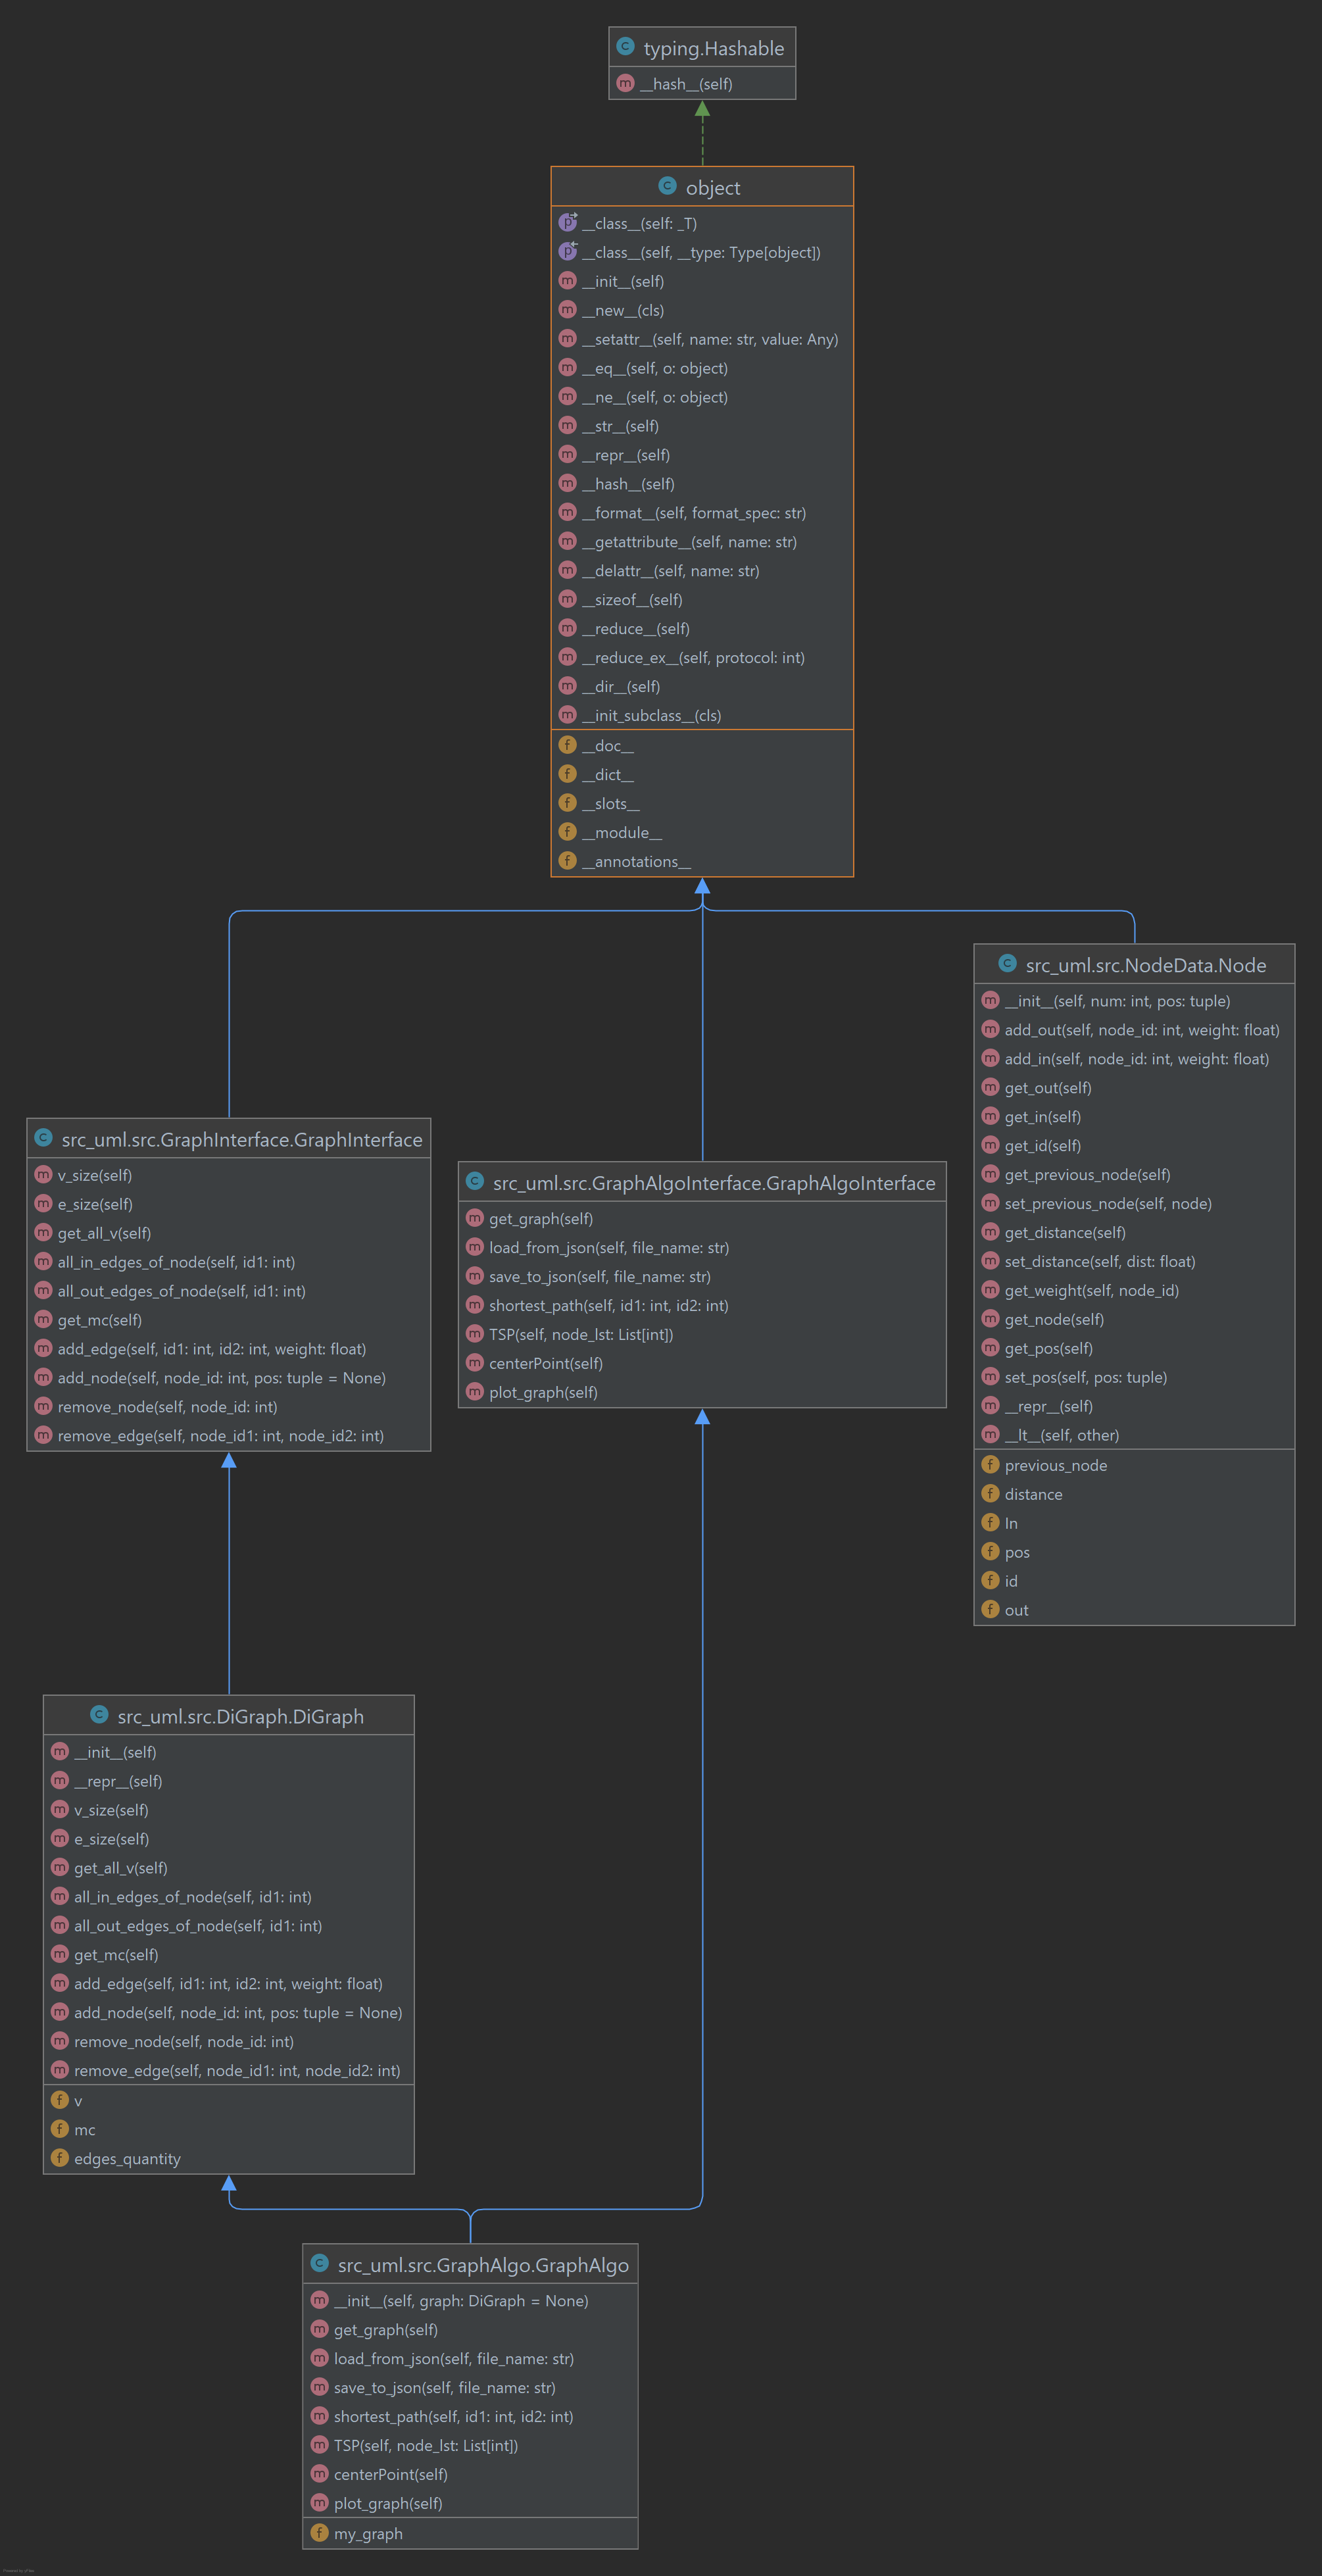Click the class badge of GraphAlgoInterface
This screenshot has width=1322, height=2576.
click(x=474, y=1181)
